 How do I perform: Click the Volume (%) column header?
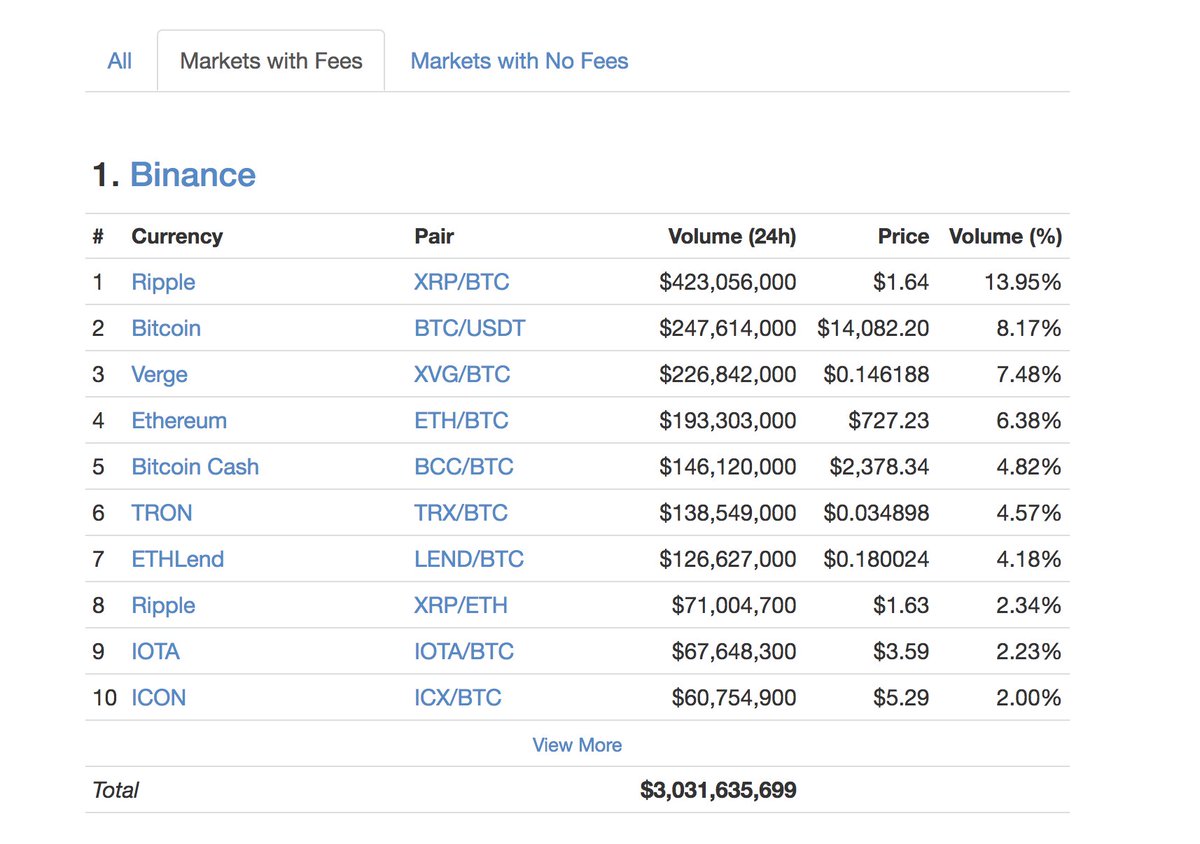coord(1005,237)
